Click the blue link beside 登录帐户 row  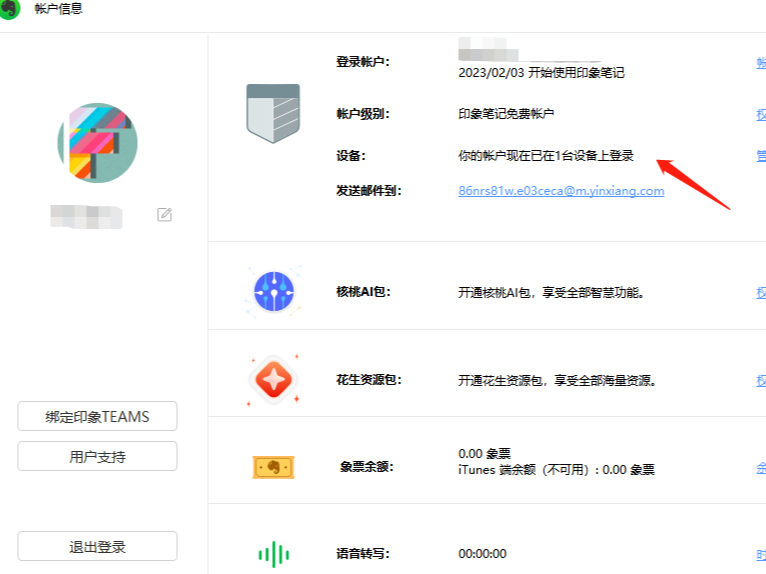761,63
